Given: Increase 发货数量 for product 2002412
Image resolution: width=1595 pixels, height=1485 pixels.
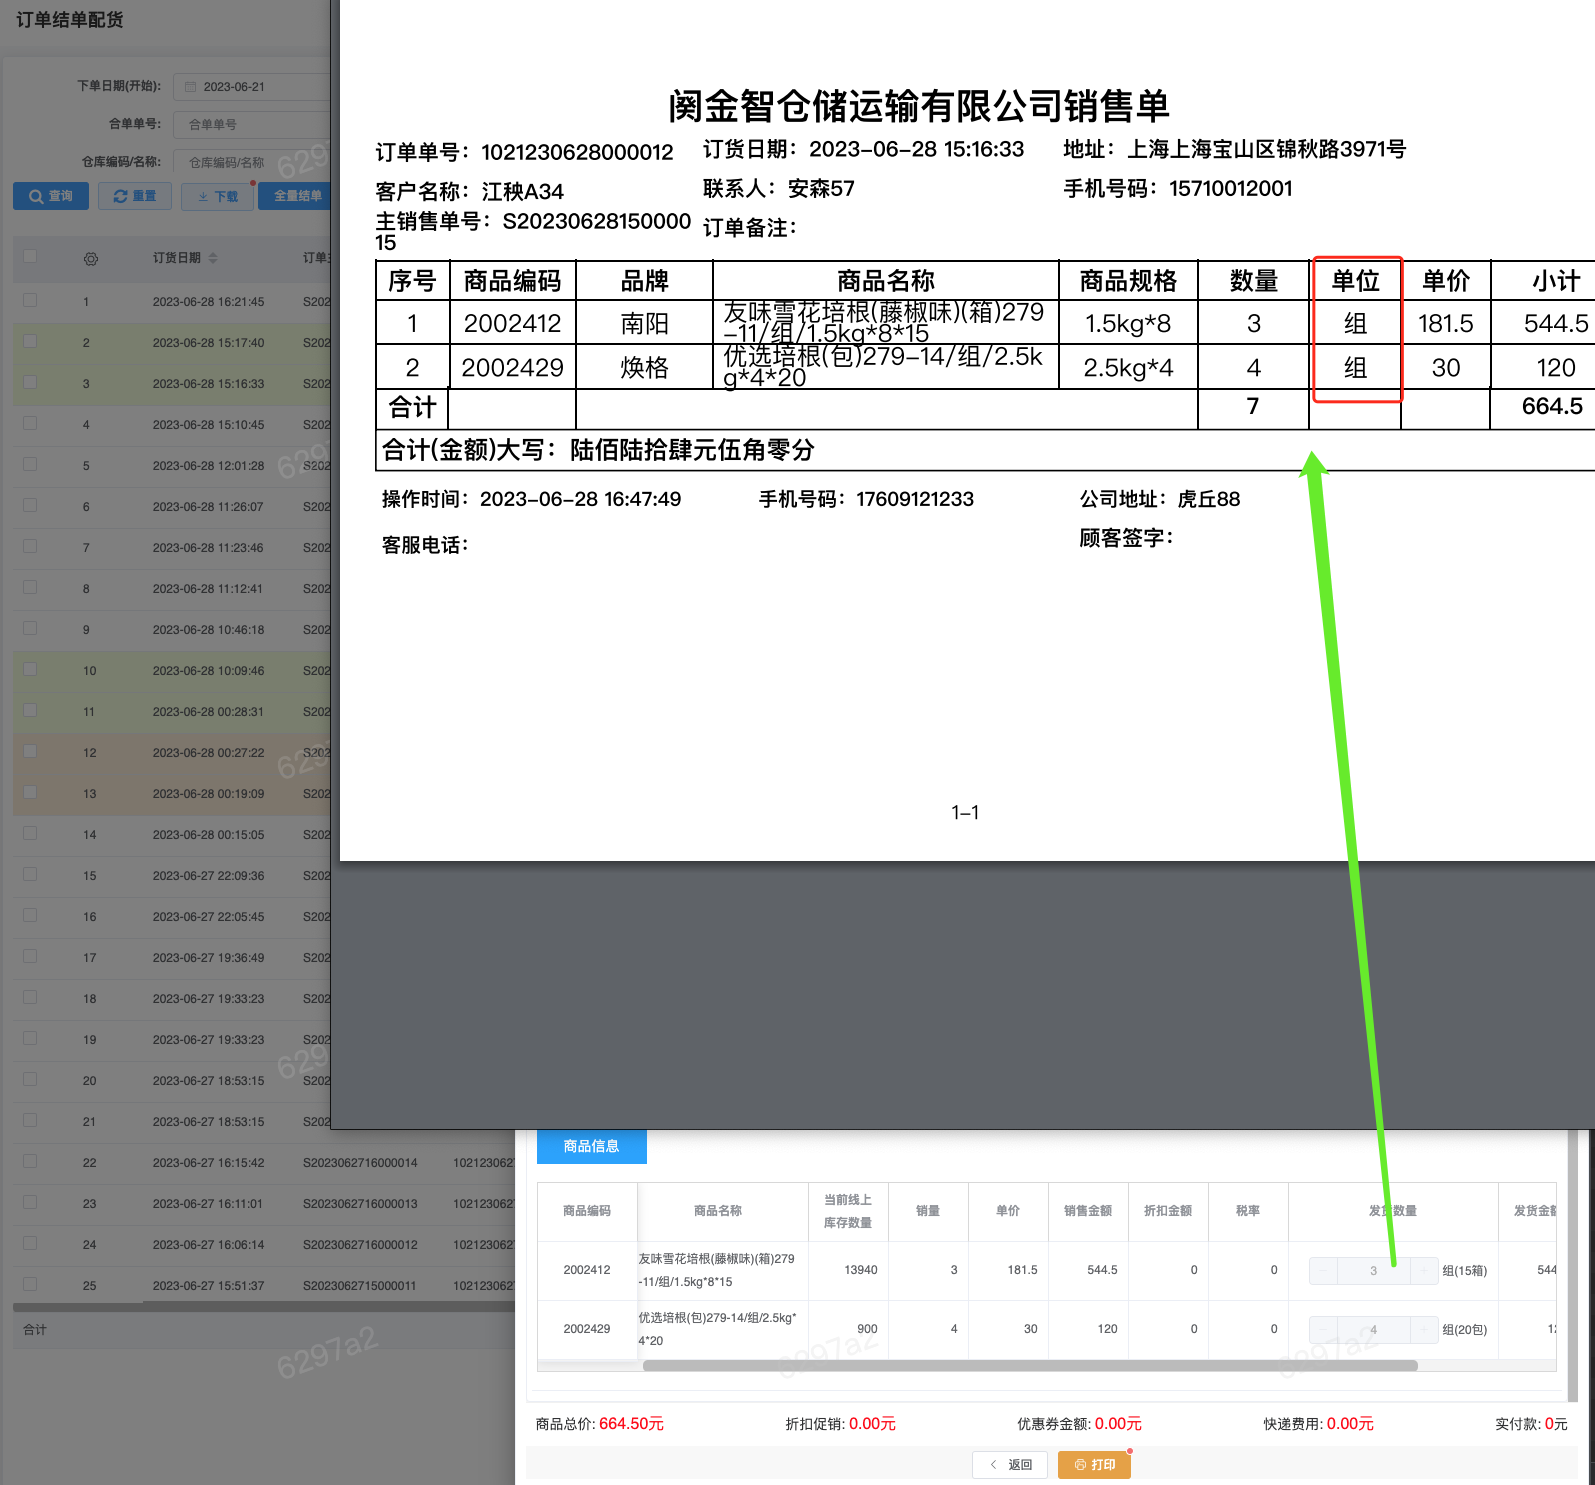Looking at the screenshot, I should coord(1423,1270).
